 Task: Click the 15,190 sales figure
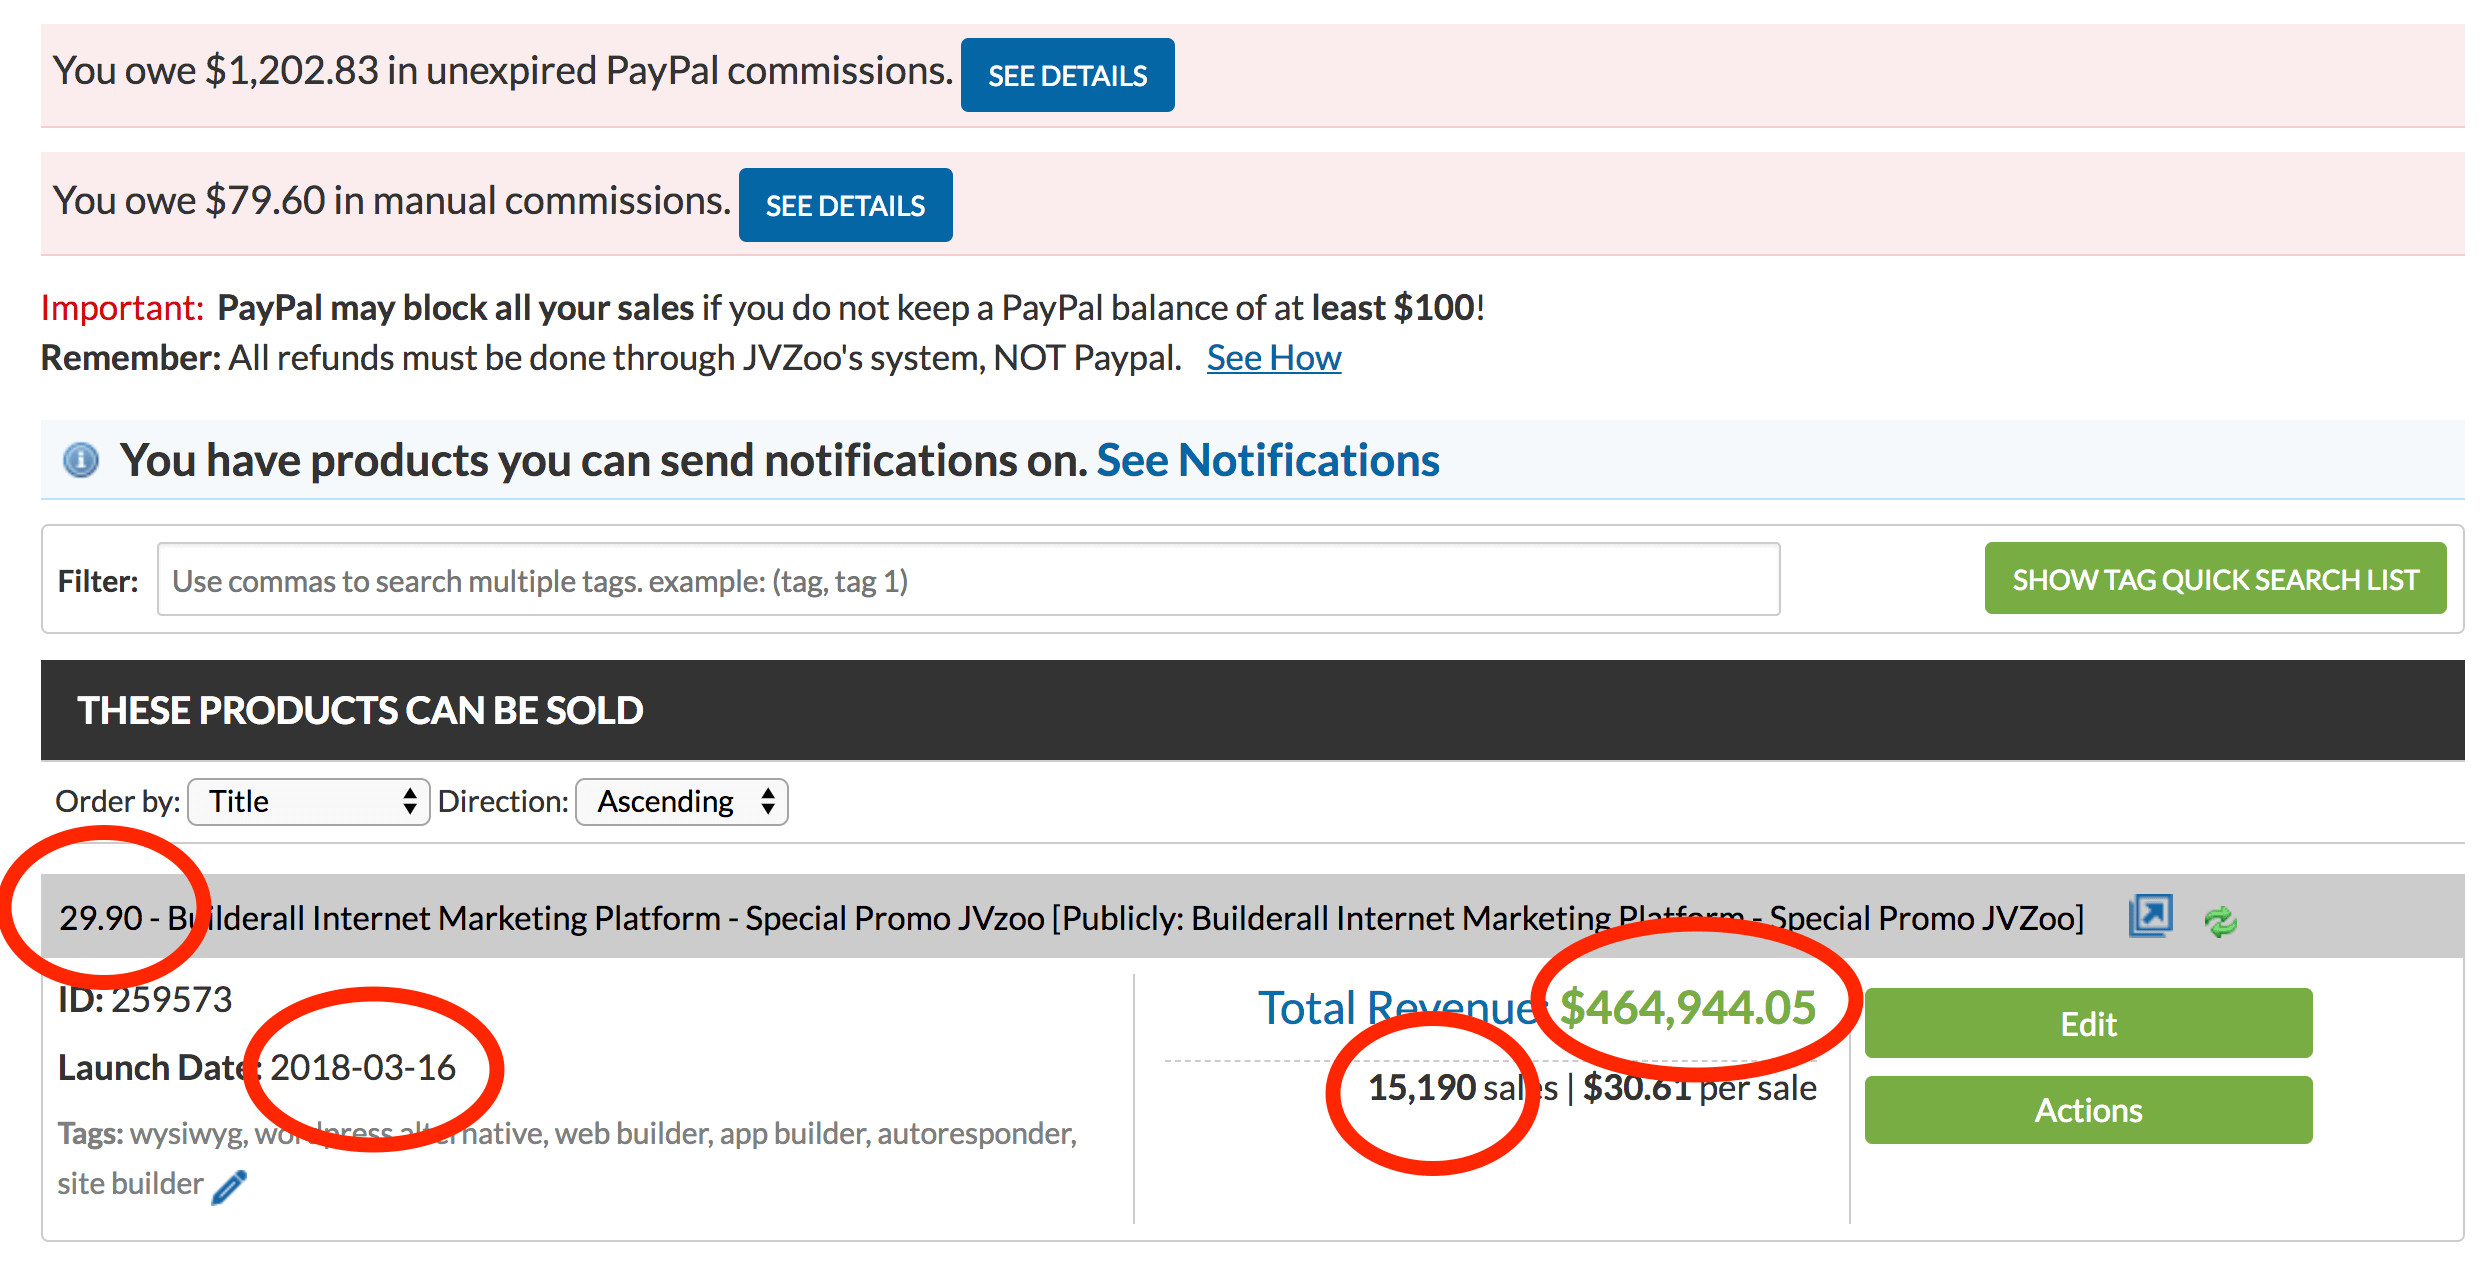pos(1463,1088)
